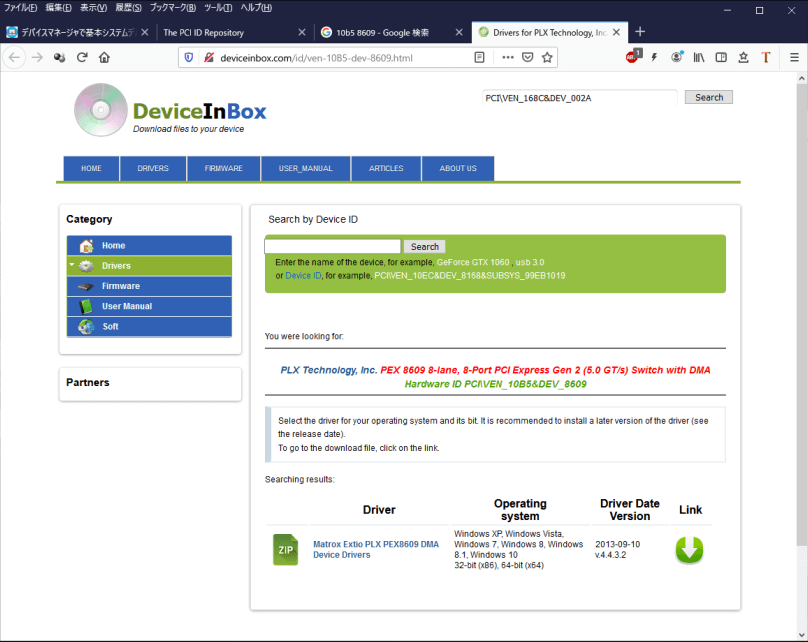Follow the GeForce GTX 1060 example link
The height and width of the screenshot is (642, 808).
pos(473,262)
